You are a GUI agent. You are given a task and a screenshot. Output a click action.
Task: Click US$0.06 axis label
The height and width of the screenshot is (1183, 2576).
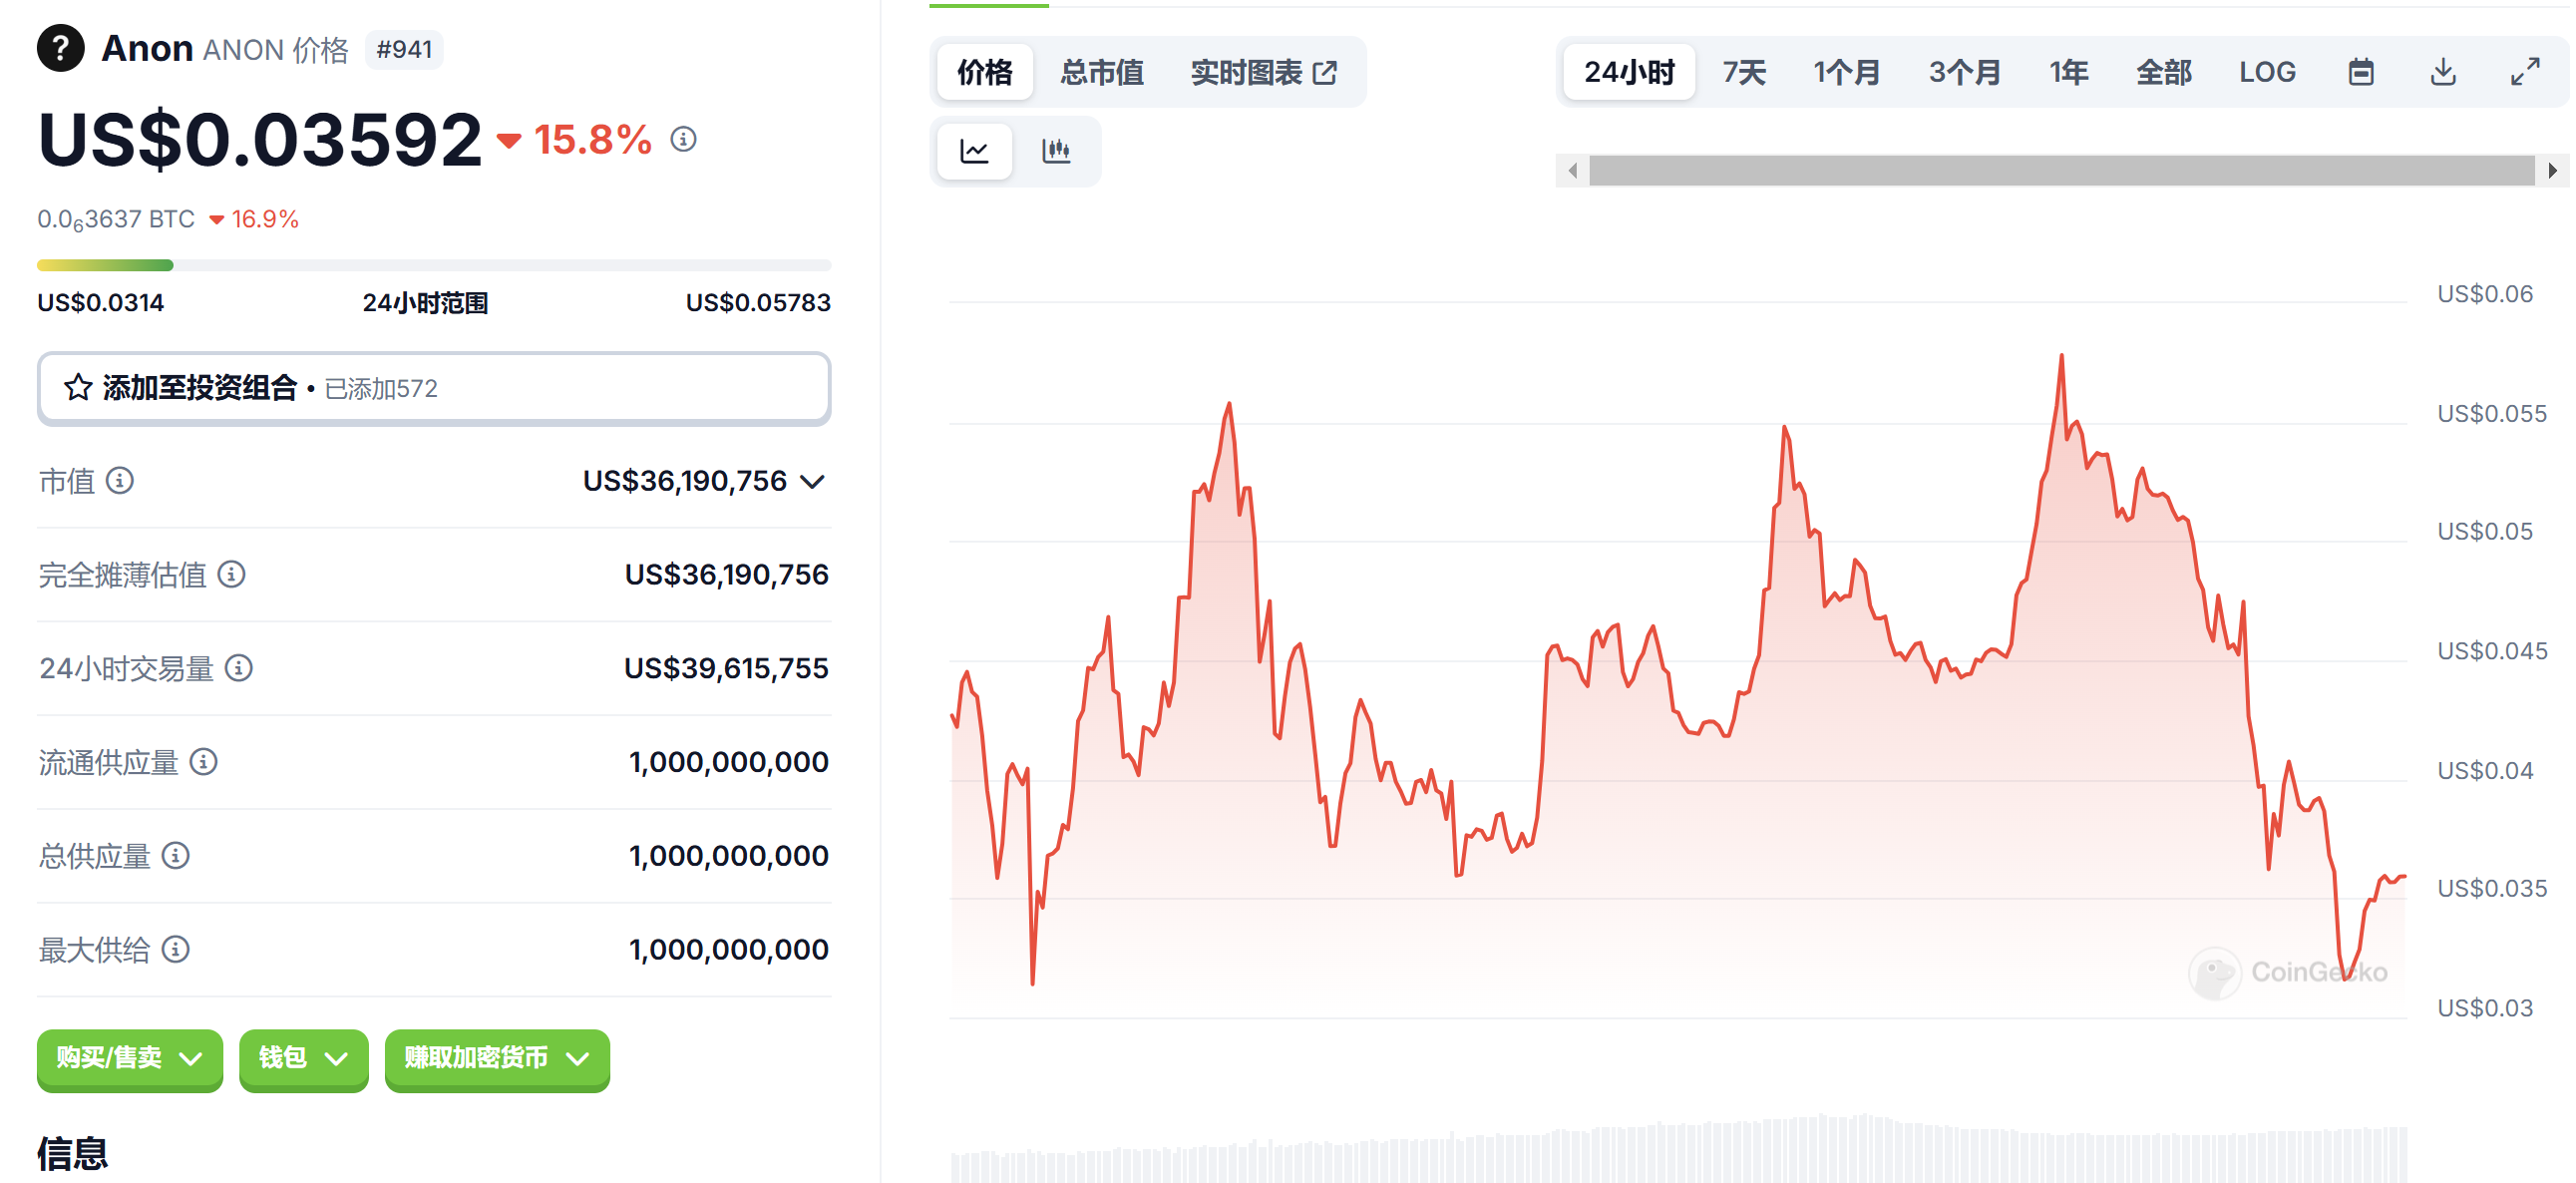point(2485,294)
